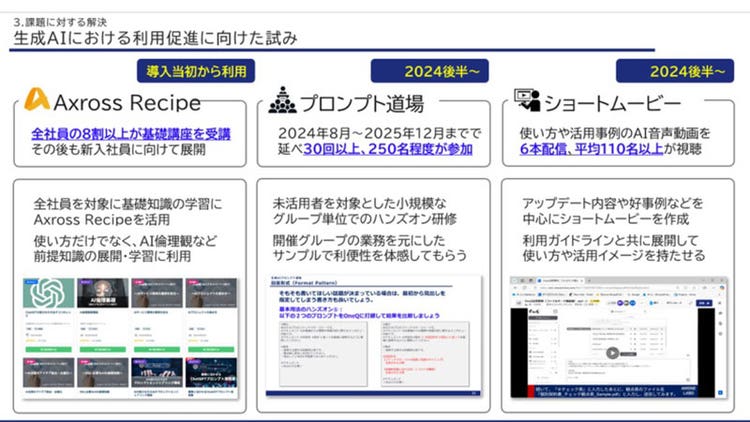The width and height of the screenshot is (750, 422).
Task: Click the text 開催グループの業務を元にした
Action: [x=359, y=240]
